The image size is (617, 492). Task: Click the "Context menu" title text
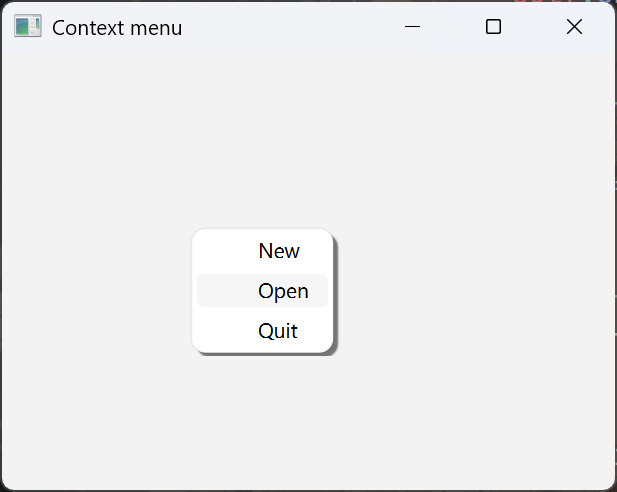click(117, 28)
